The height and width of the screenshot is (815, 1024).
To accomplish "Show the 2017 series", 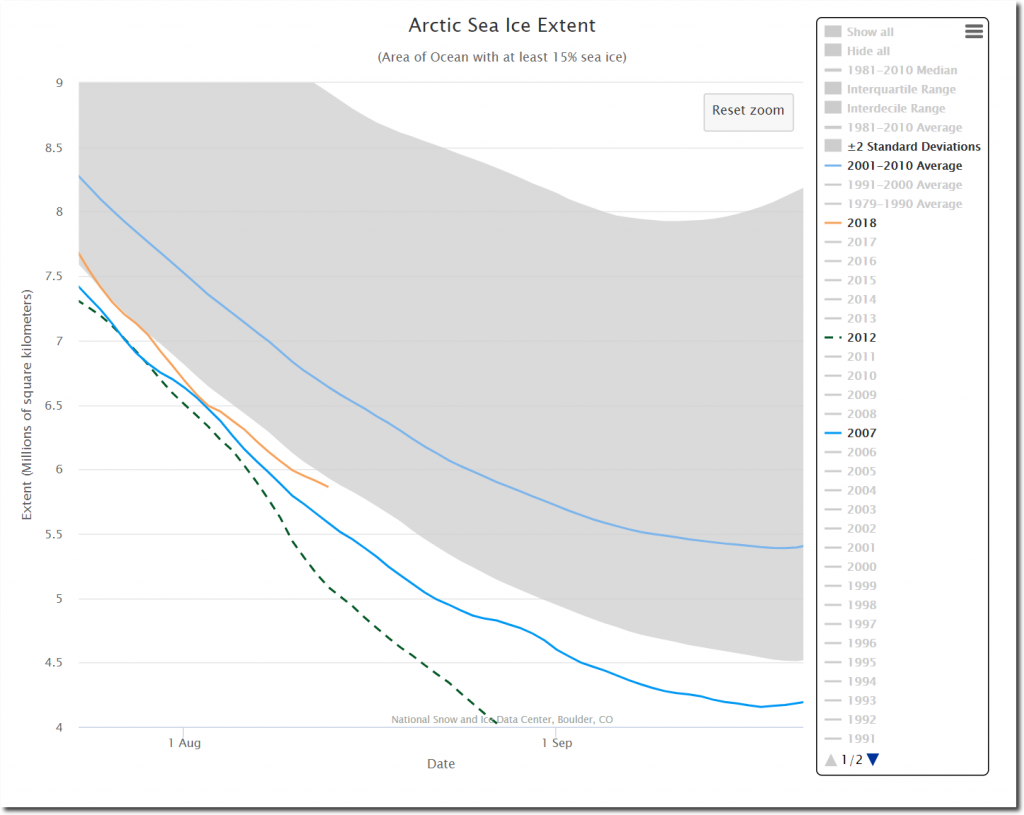I will (861, 242).
